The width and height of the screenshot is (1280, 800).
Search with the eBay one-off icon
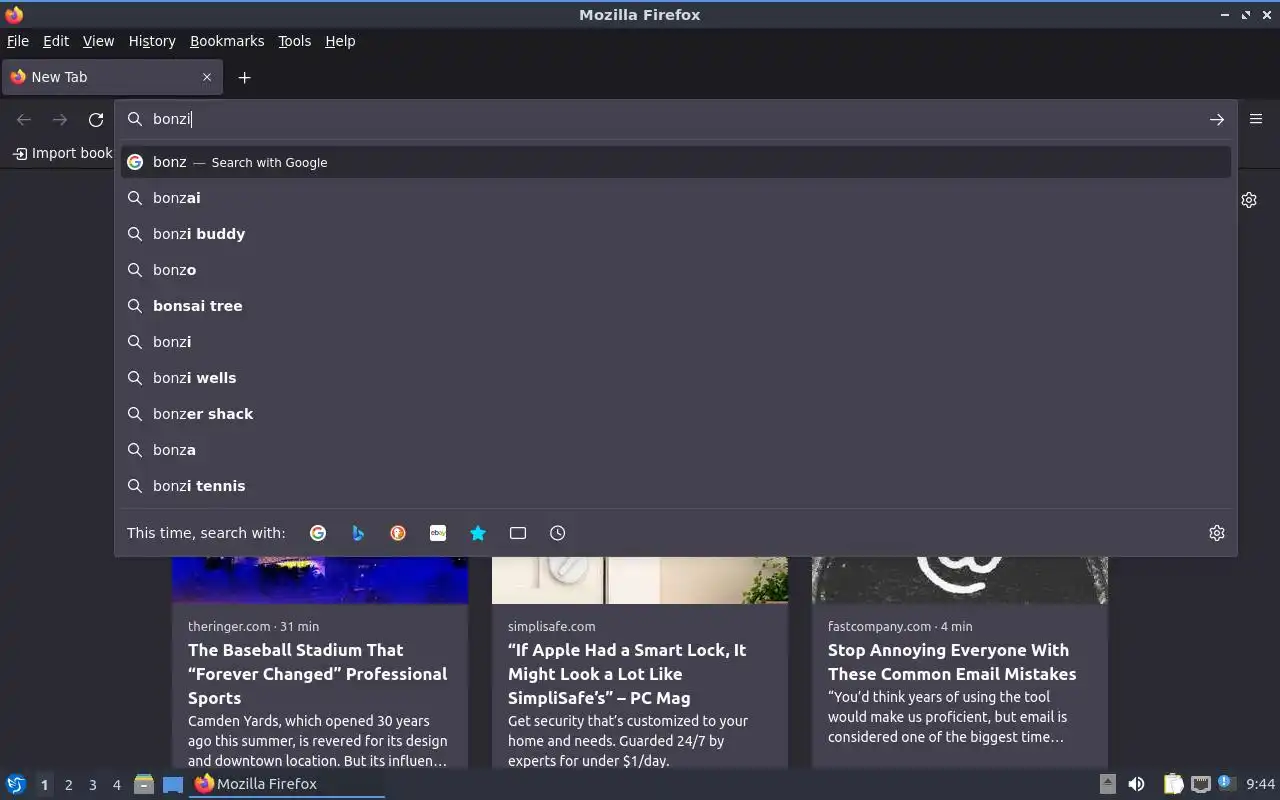pyautogui.click(x=438, y=533)
